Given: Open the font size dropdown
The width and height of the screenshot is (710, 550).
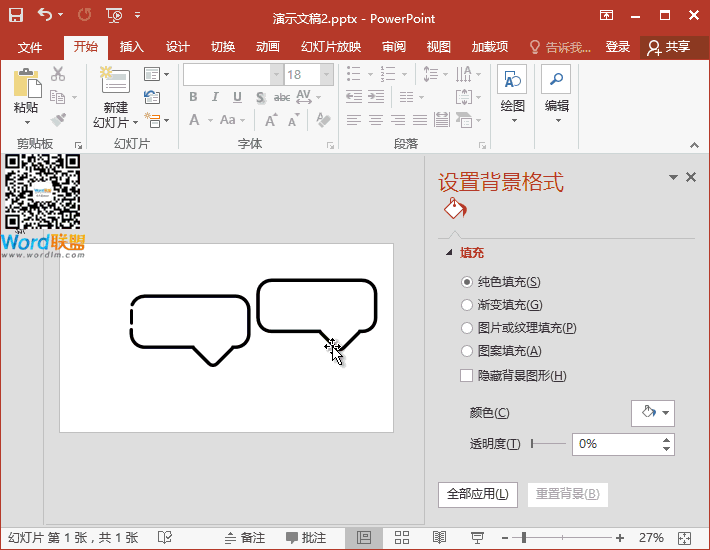Looking at the screenshot, I should (326, 74).
